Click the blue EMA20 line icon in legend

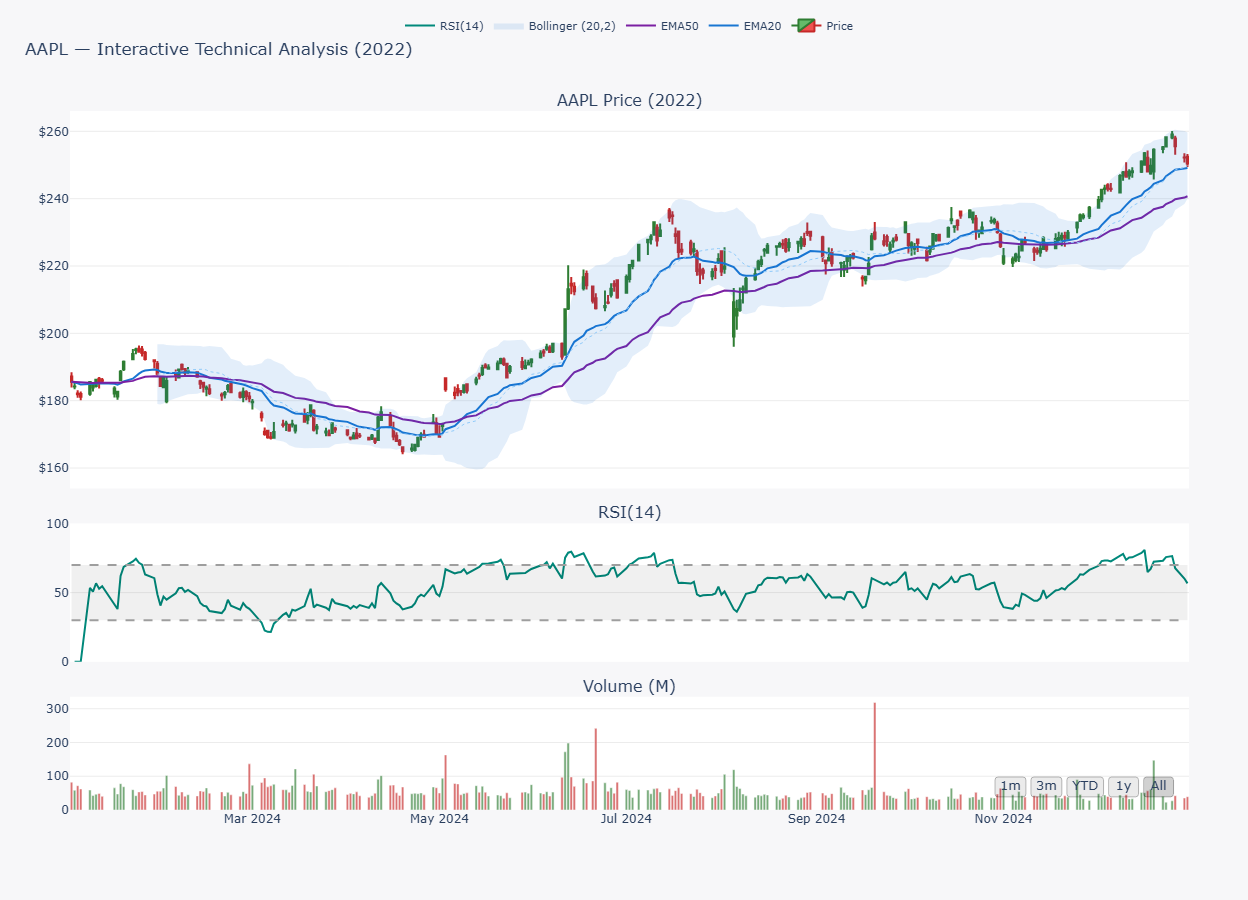pos(724,26)
